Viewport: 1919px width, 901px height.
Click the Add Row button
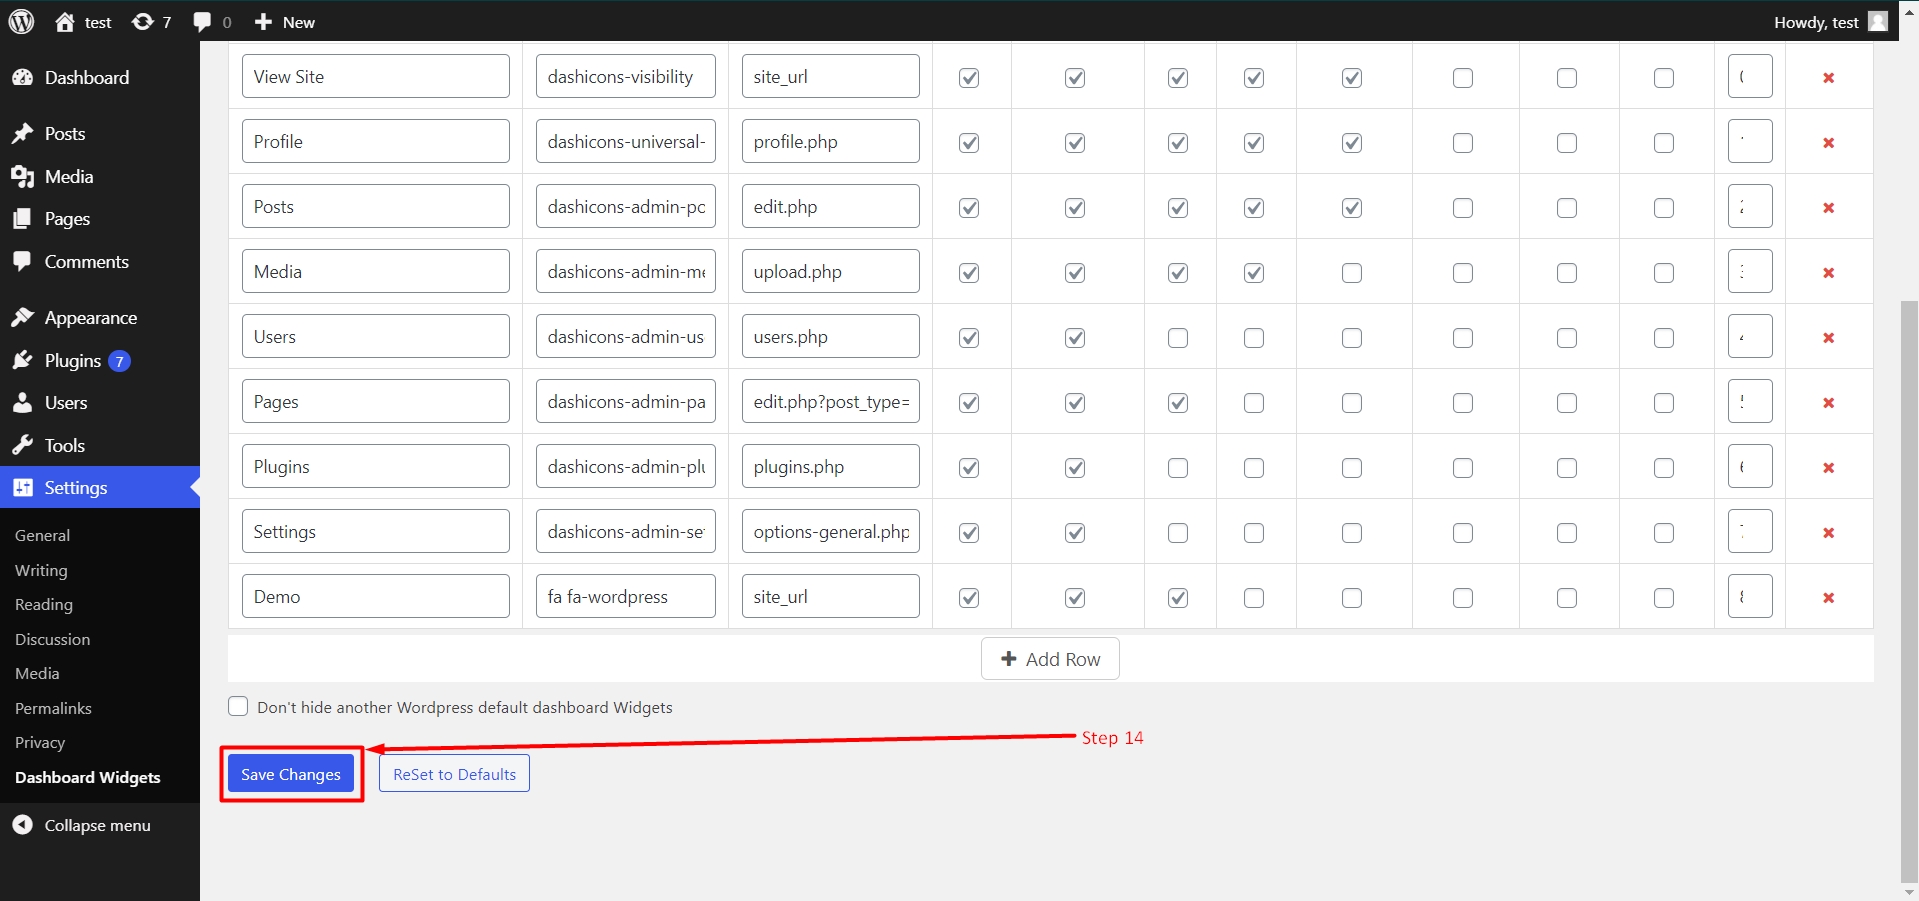1050,659
